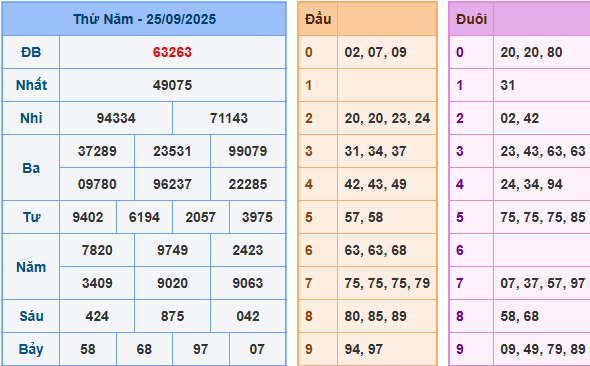This screenshot has width=590, height=366.
Task: Select fifth prize number 3409
Action: click(x=97, y=283)
